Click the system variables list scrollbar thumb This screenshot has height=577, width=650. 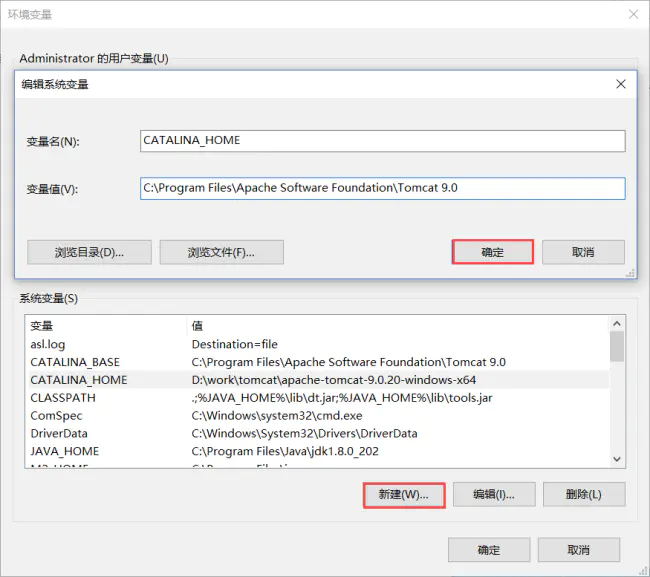617,347
